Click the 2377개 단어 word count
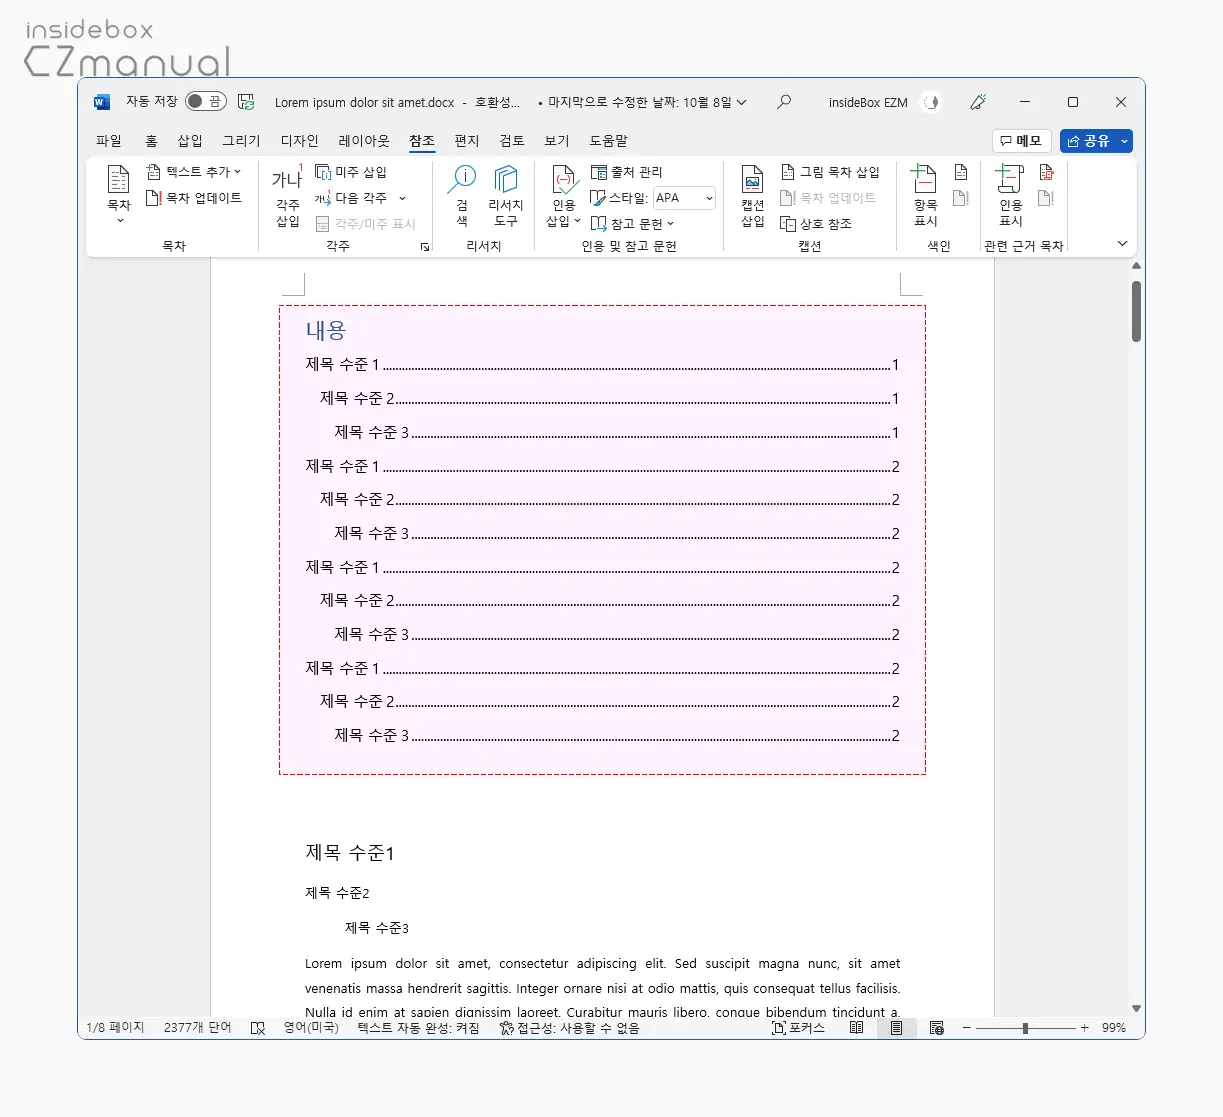This screenshot has height=1117, width=1223. tap(197, 1027)
